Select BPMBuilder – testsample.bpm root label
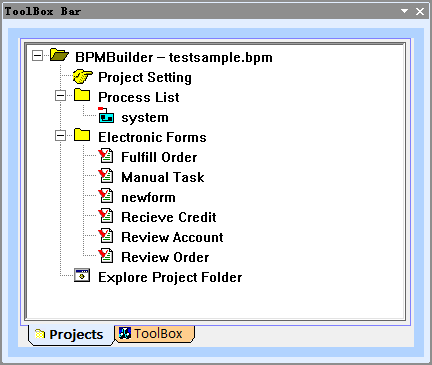Image resolution: width=432 pixels, height=365 pixels. [174, 57]
